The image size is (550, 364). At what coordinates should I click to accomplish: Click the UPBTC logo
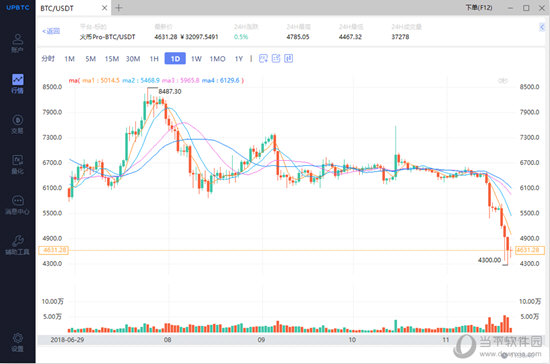[x=18, y=7]
